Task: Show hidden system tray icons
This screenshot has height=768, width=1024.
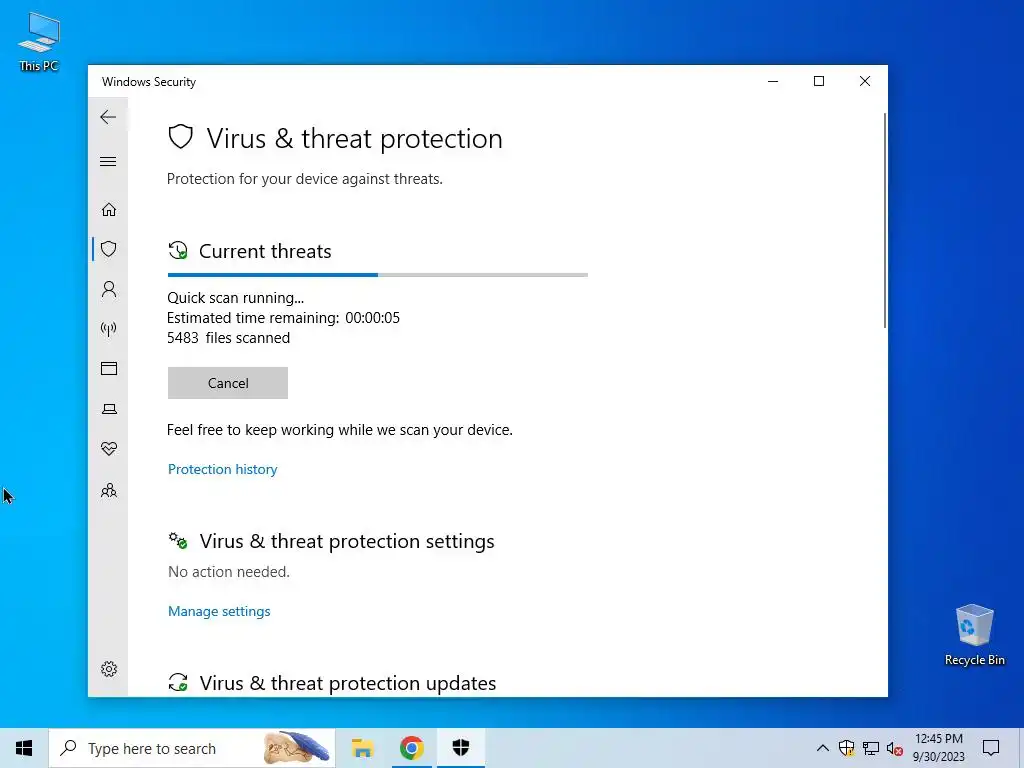Action: (x=823, y=748)
